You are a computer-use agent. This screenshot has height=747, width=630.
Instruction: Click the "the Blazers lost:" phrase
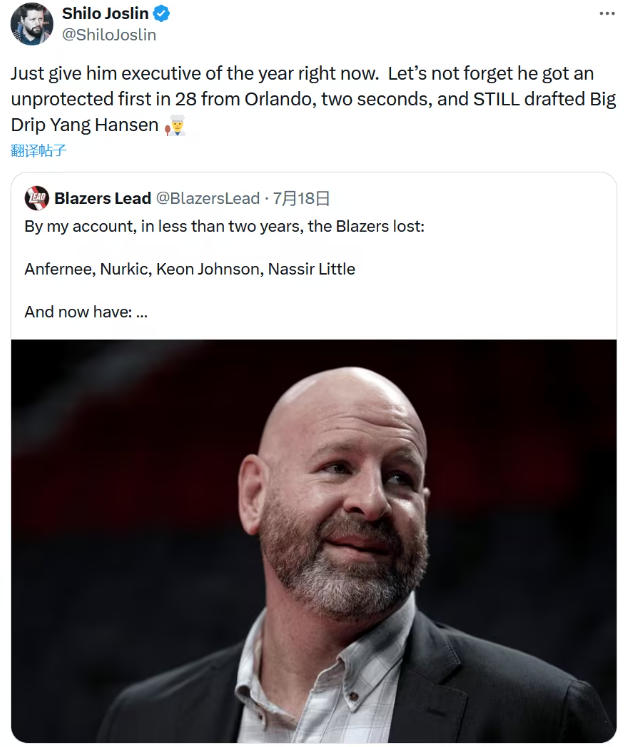coord(366,226)
